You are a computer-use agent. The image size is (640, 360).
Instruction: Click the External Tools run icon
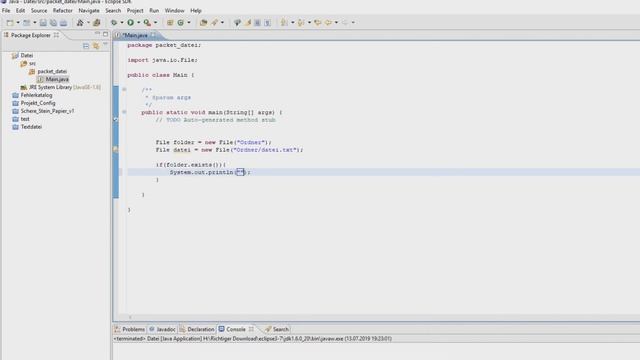pyautogui.click(x=147, y=23)
